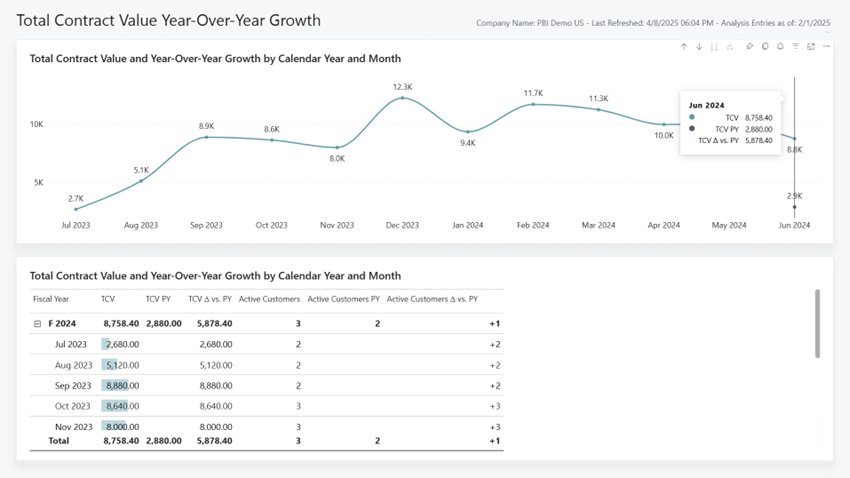The image size is (850, 478).
Task: Select the Nov 2023 8.0K data point
Action: (x=337, y=147)
